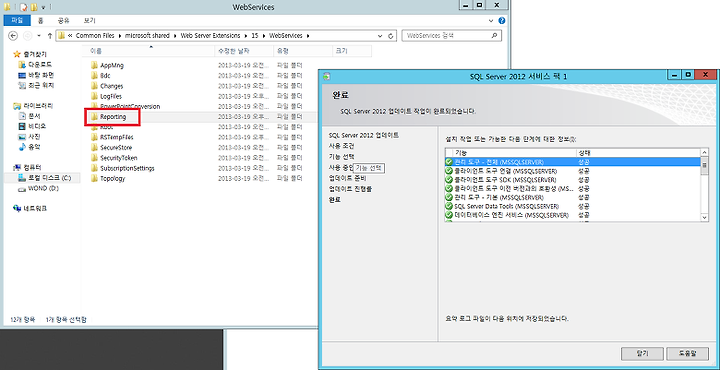Click green check beside 데이터베이스 엔진 서비스
This screenshot has height=370, width=720.
coord(449,215)
